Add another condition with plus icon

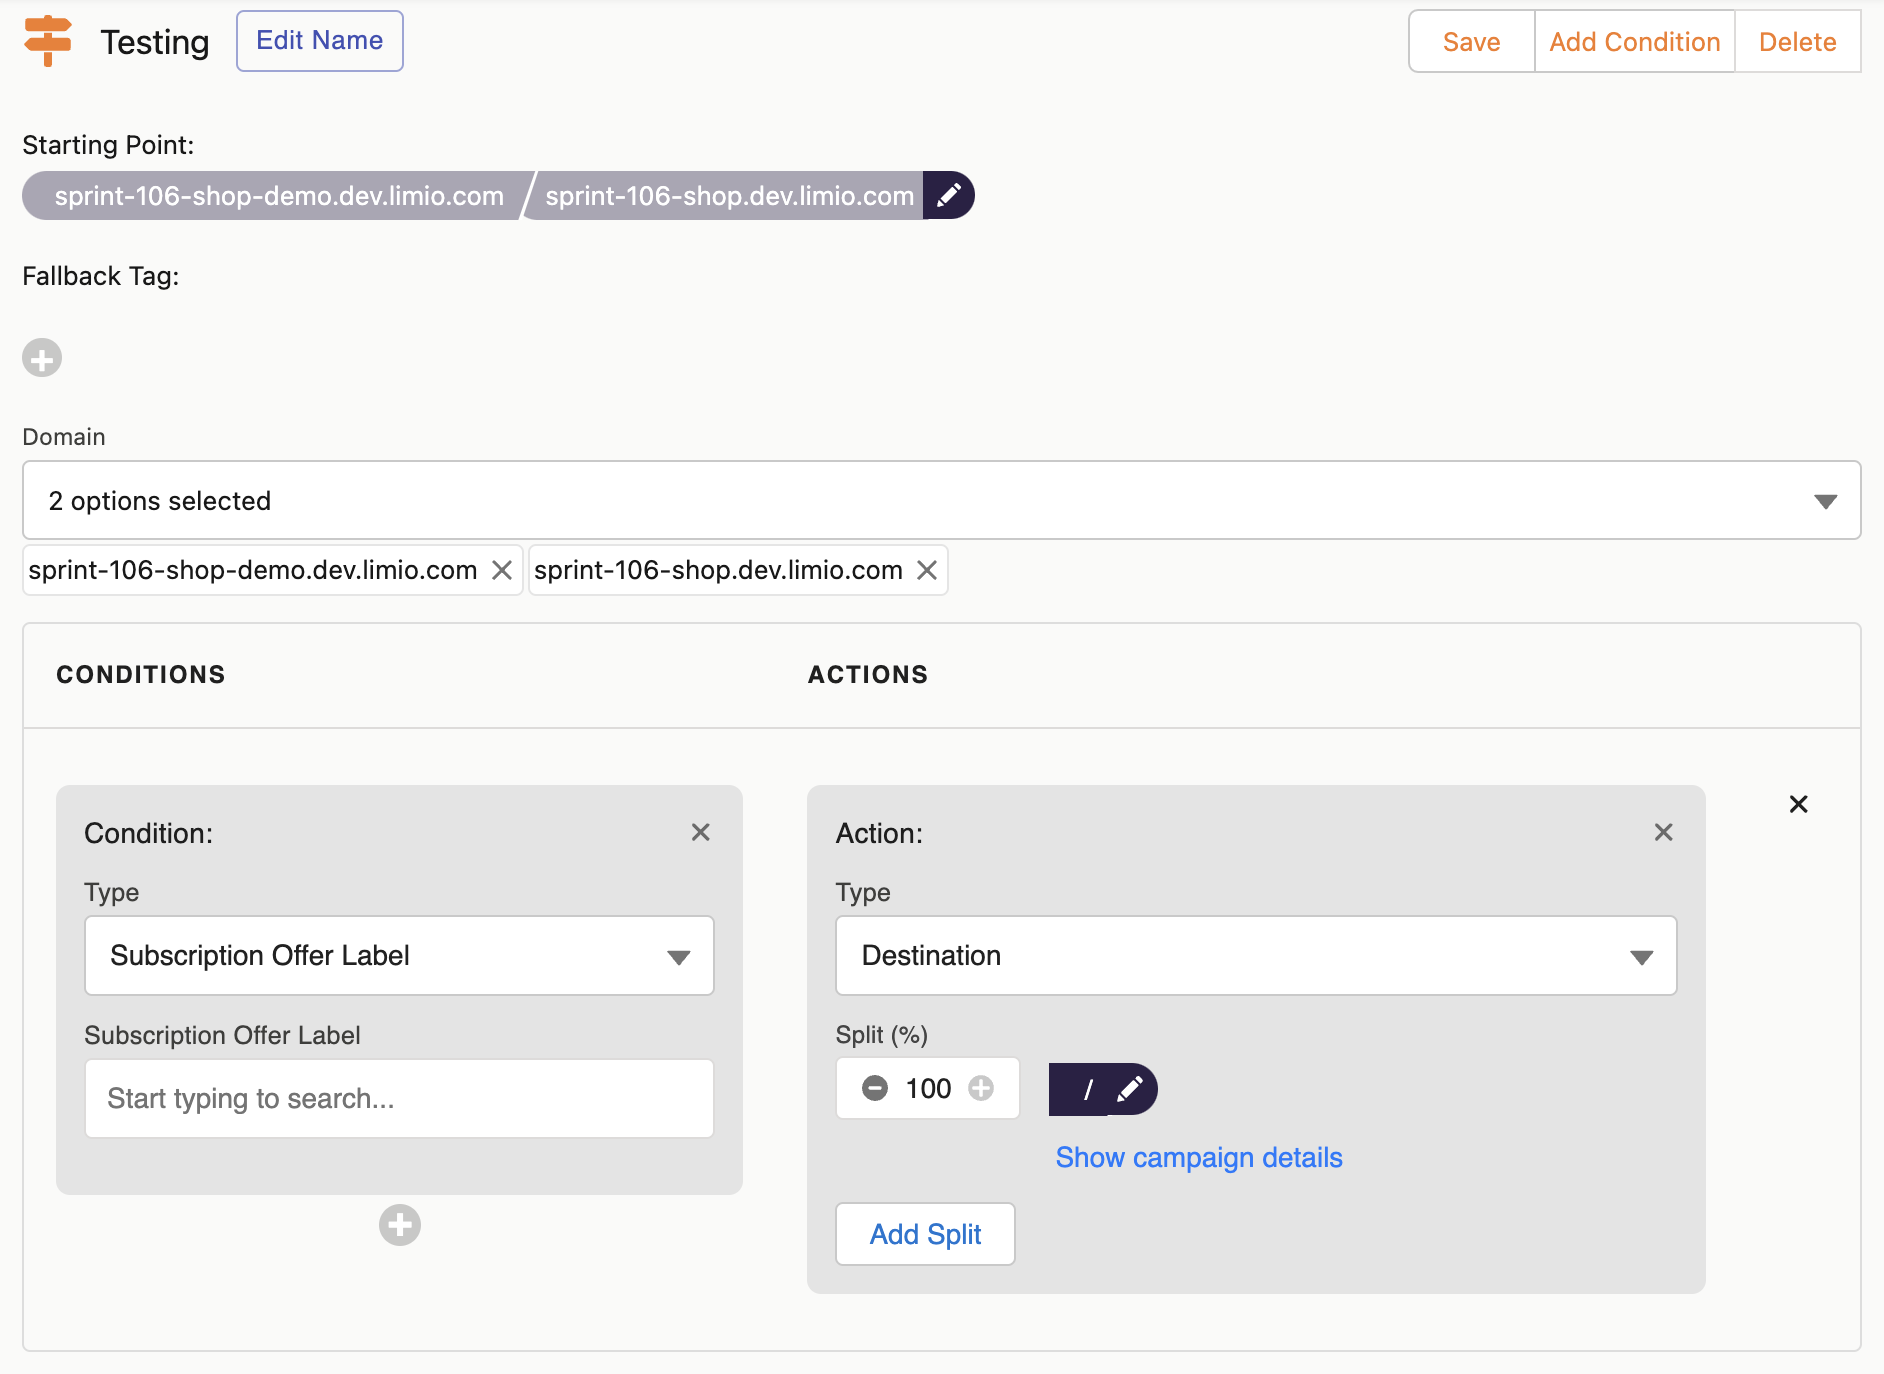pos(400,1225)
